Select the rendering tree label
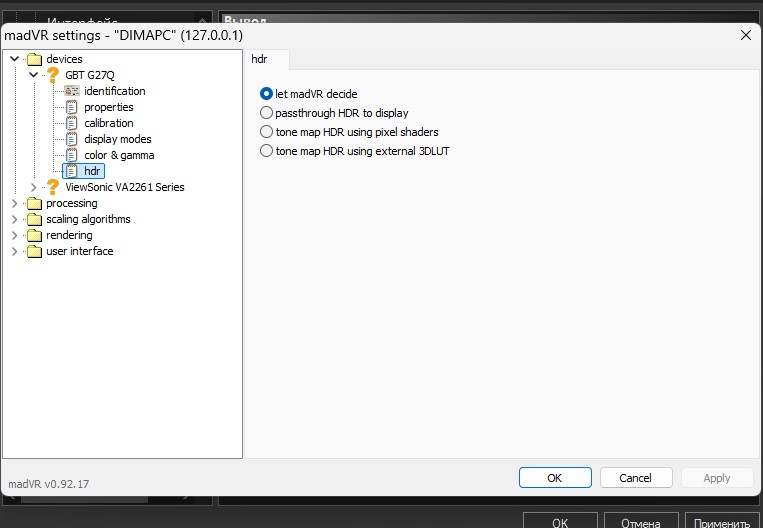This screenshot has height=528, width=763. (70, 236)
